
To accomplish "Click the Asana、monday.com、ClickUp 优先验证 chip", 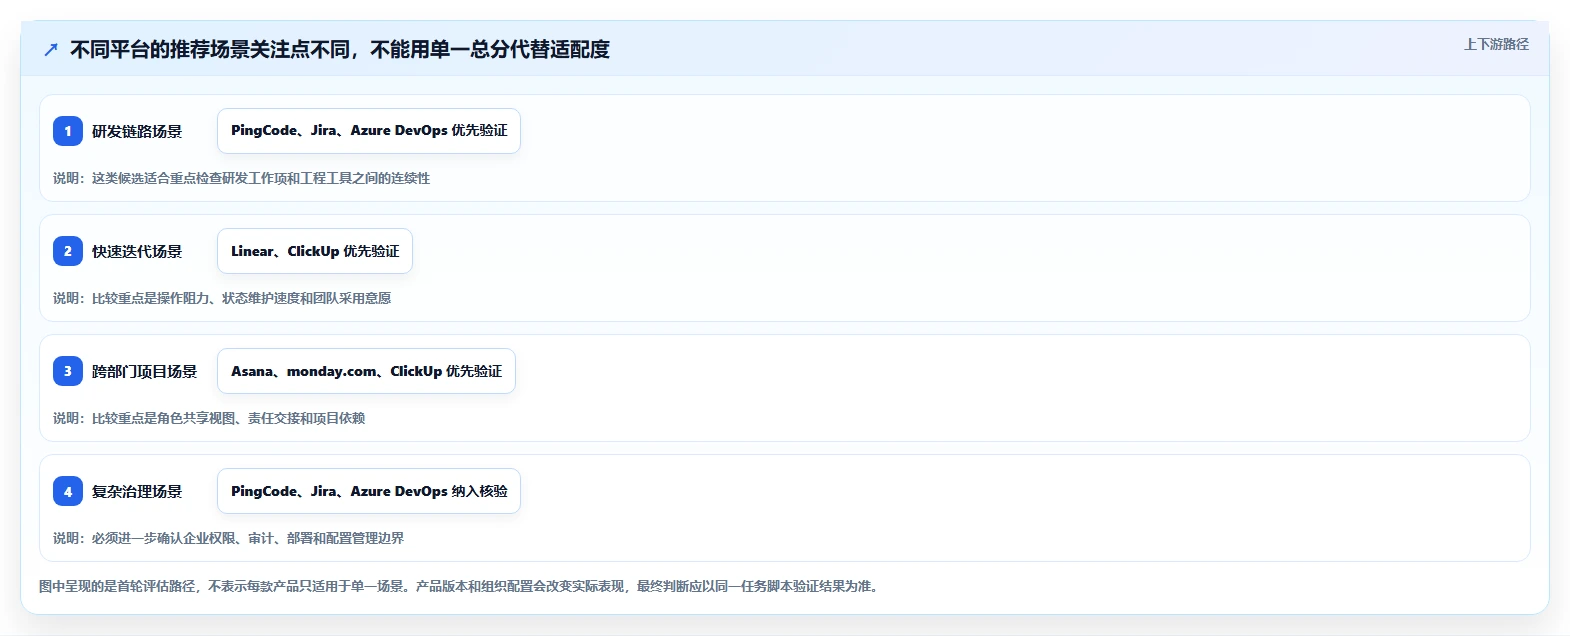I will 366,371.
